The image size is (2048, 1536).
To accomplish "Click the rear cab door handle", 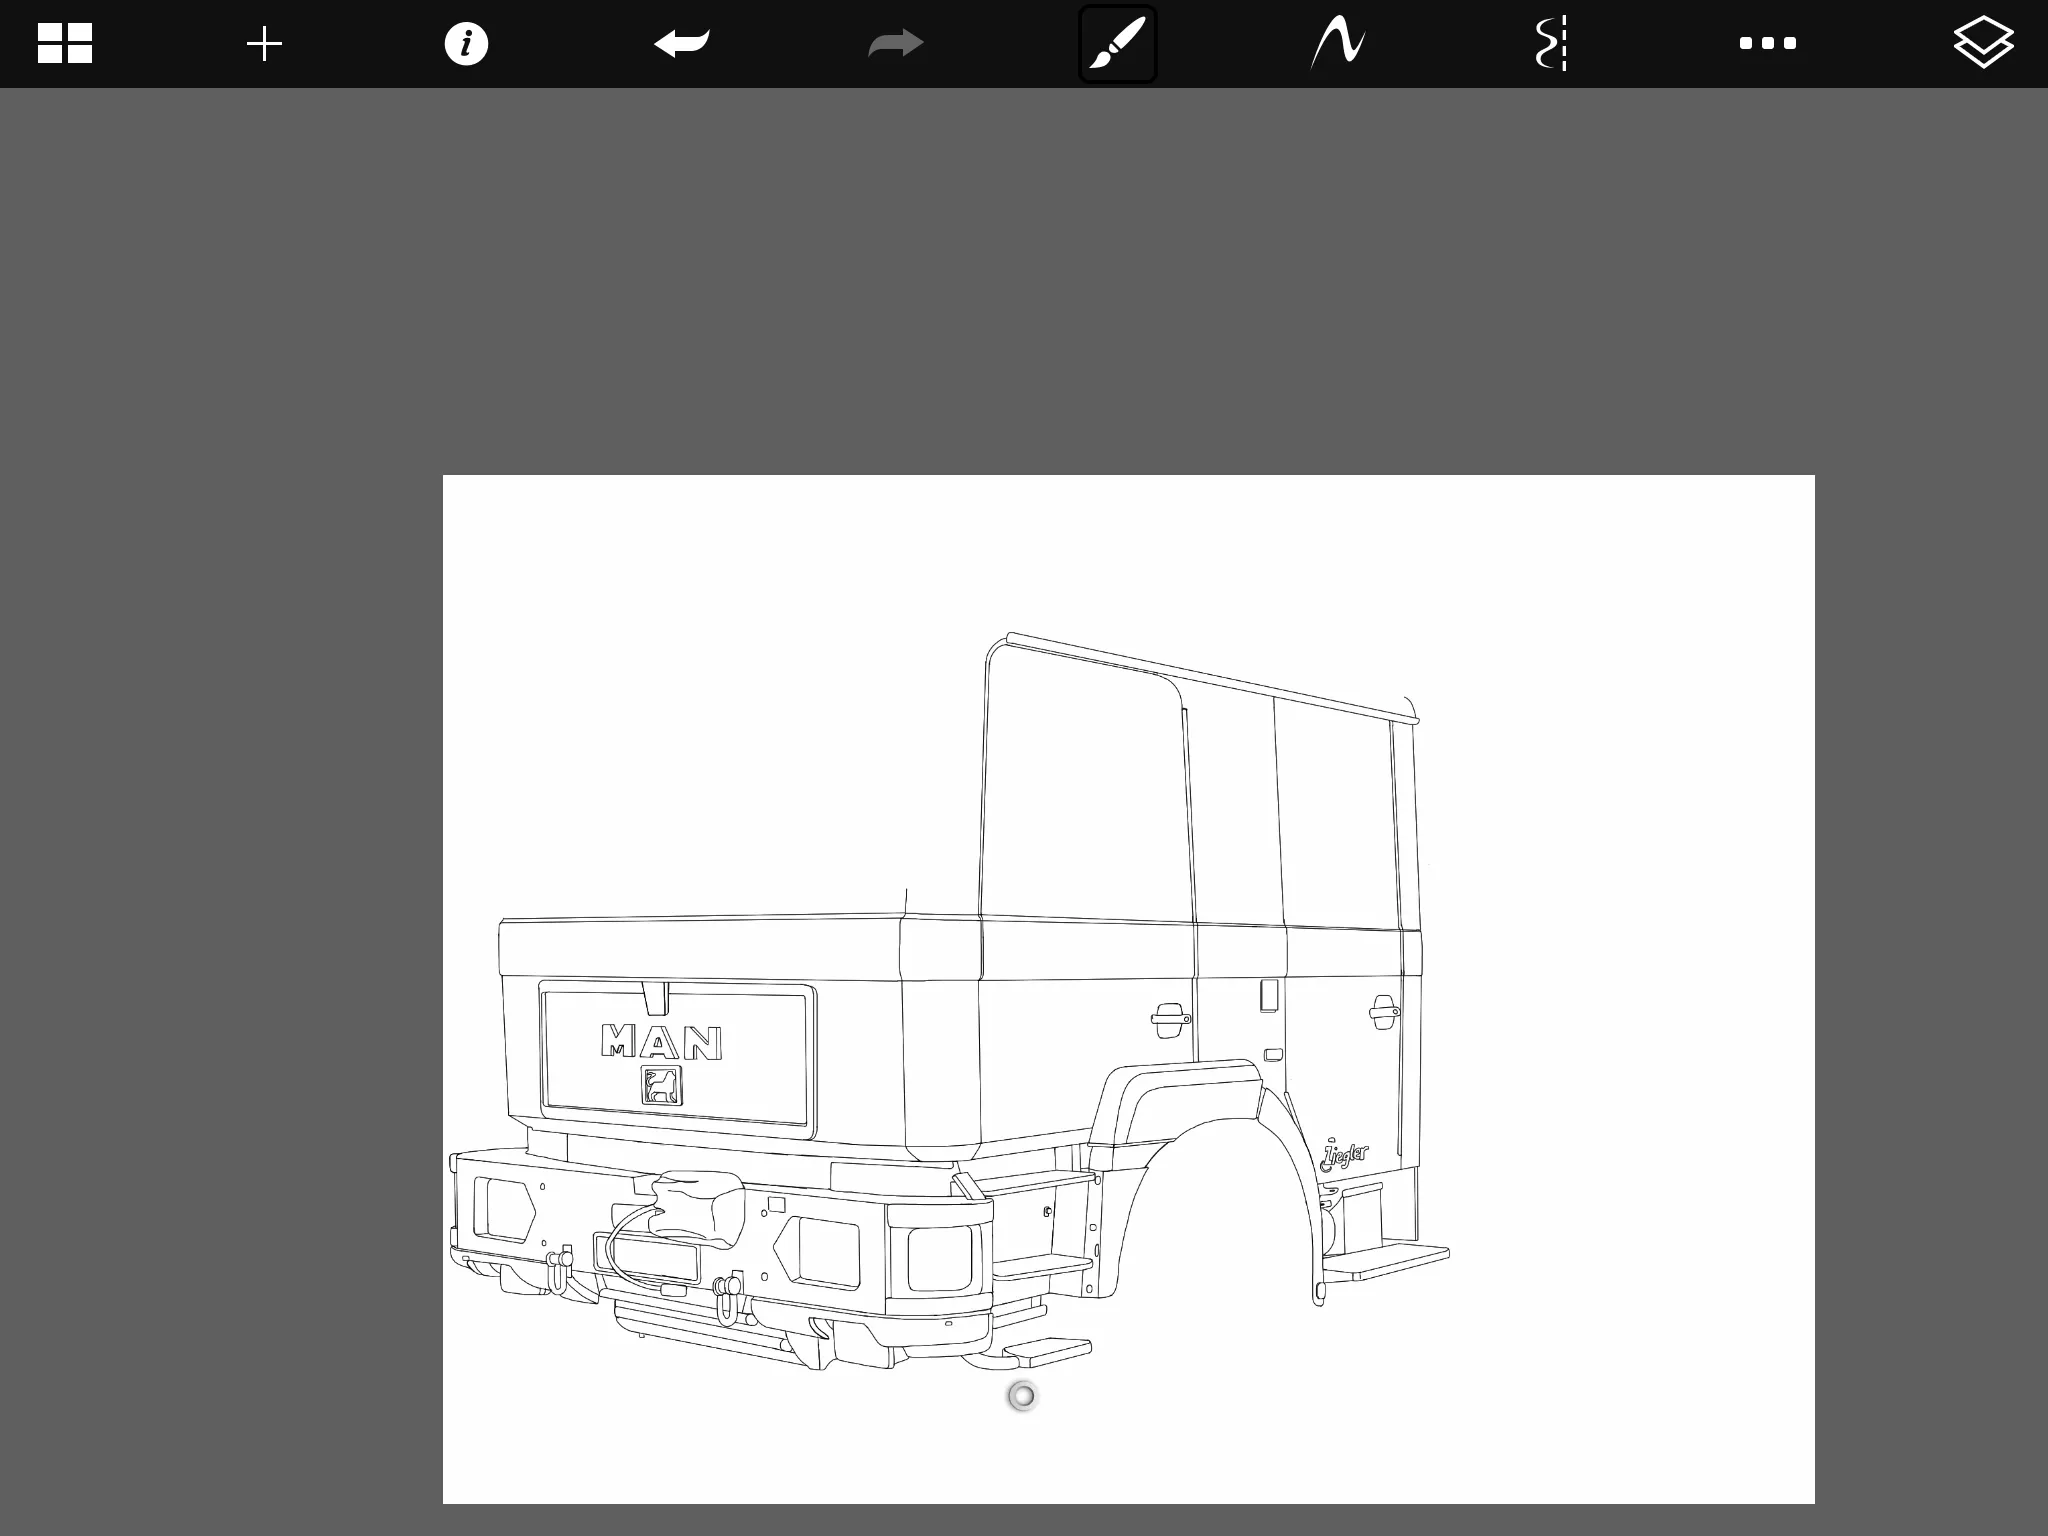I will click(x=1384, y=1011).
